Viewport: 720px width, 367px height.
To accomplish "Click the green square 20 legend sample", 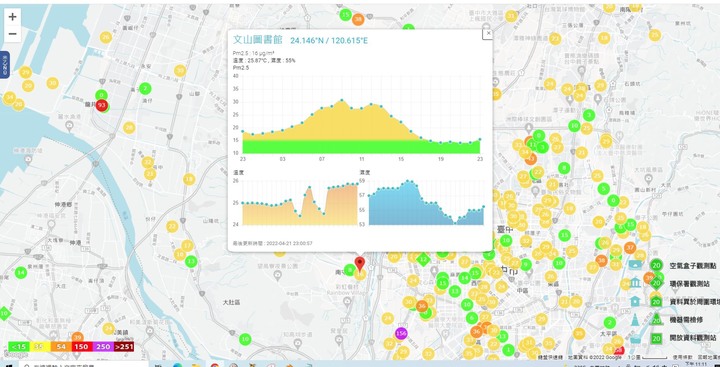I will coord(657,339).
